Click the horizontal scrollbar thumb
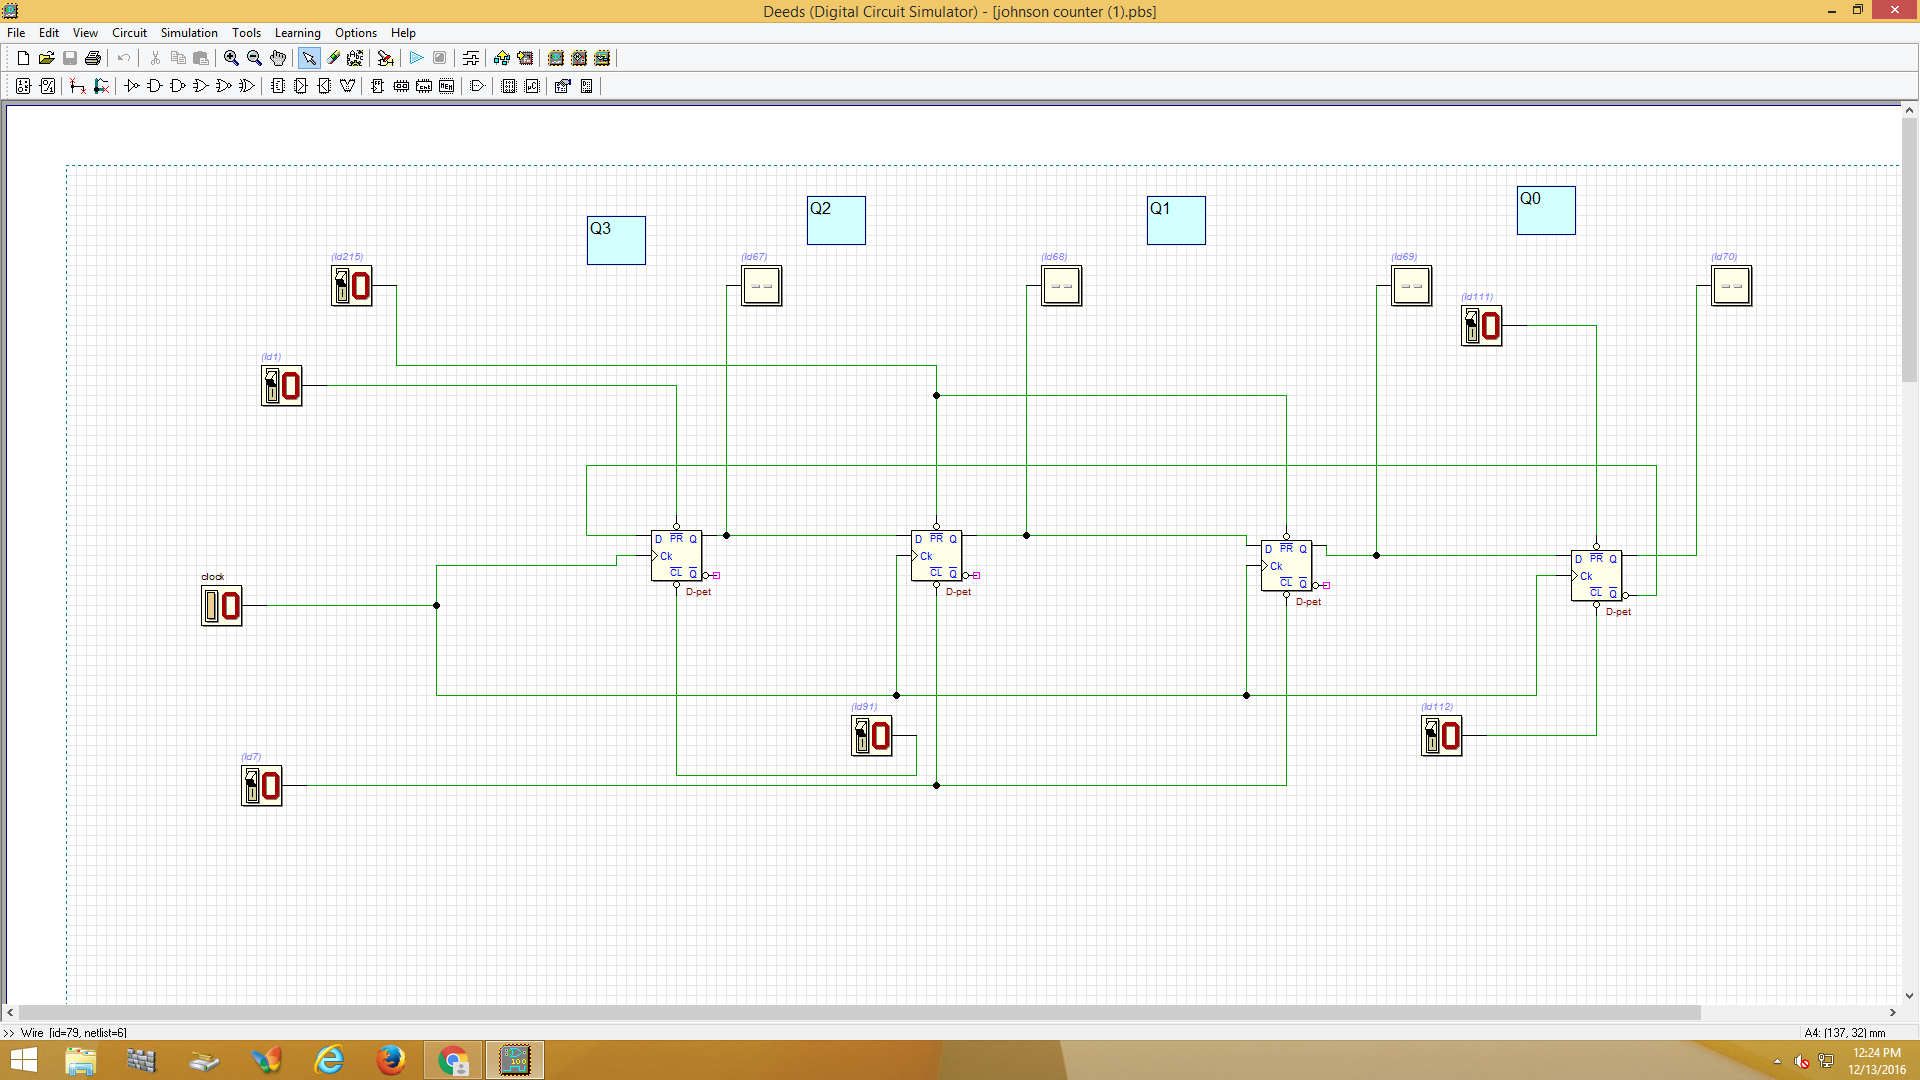 tap(860, 1012)
